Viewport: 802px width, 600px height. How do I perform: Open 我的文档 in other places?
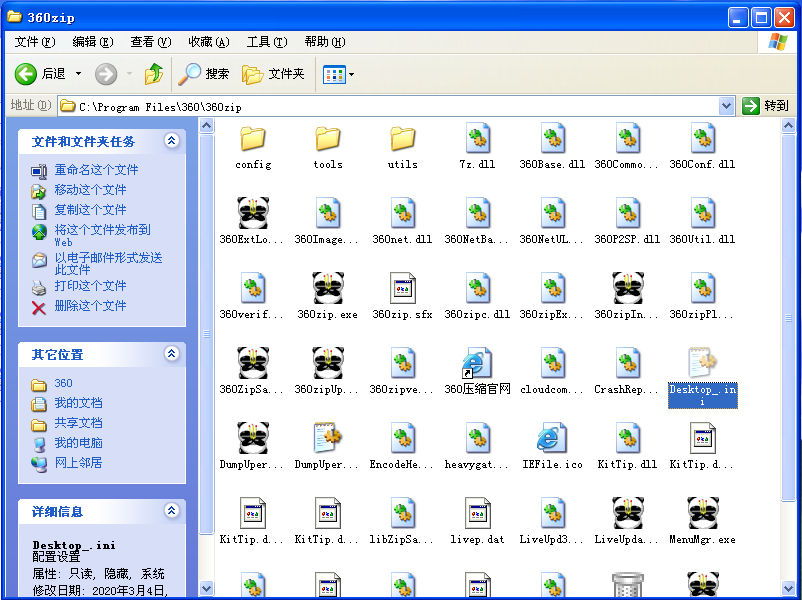[78, 403]
